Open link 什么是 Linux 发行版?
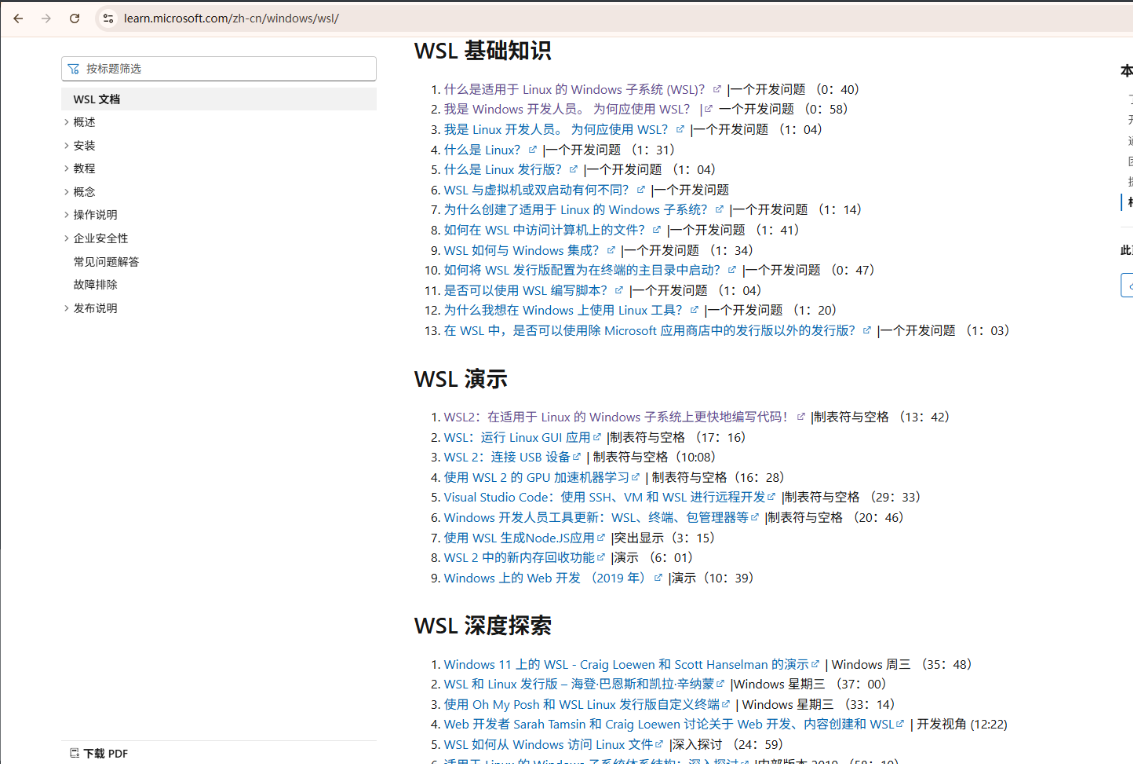The width and height of the screenshot is (1133, 764). 502,170
